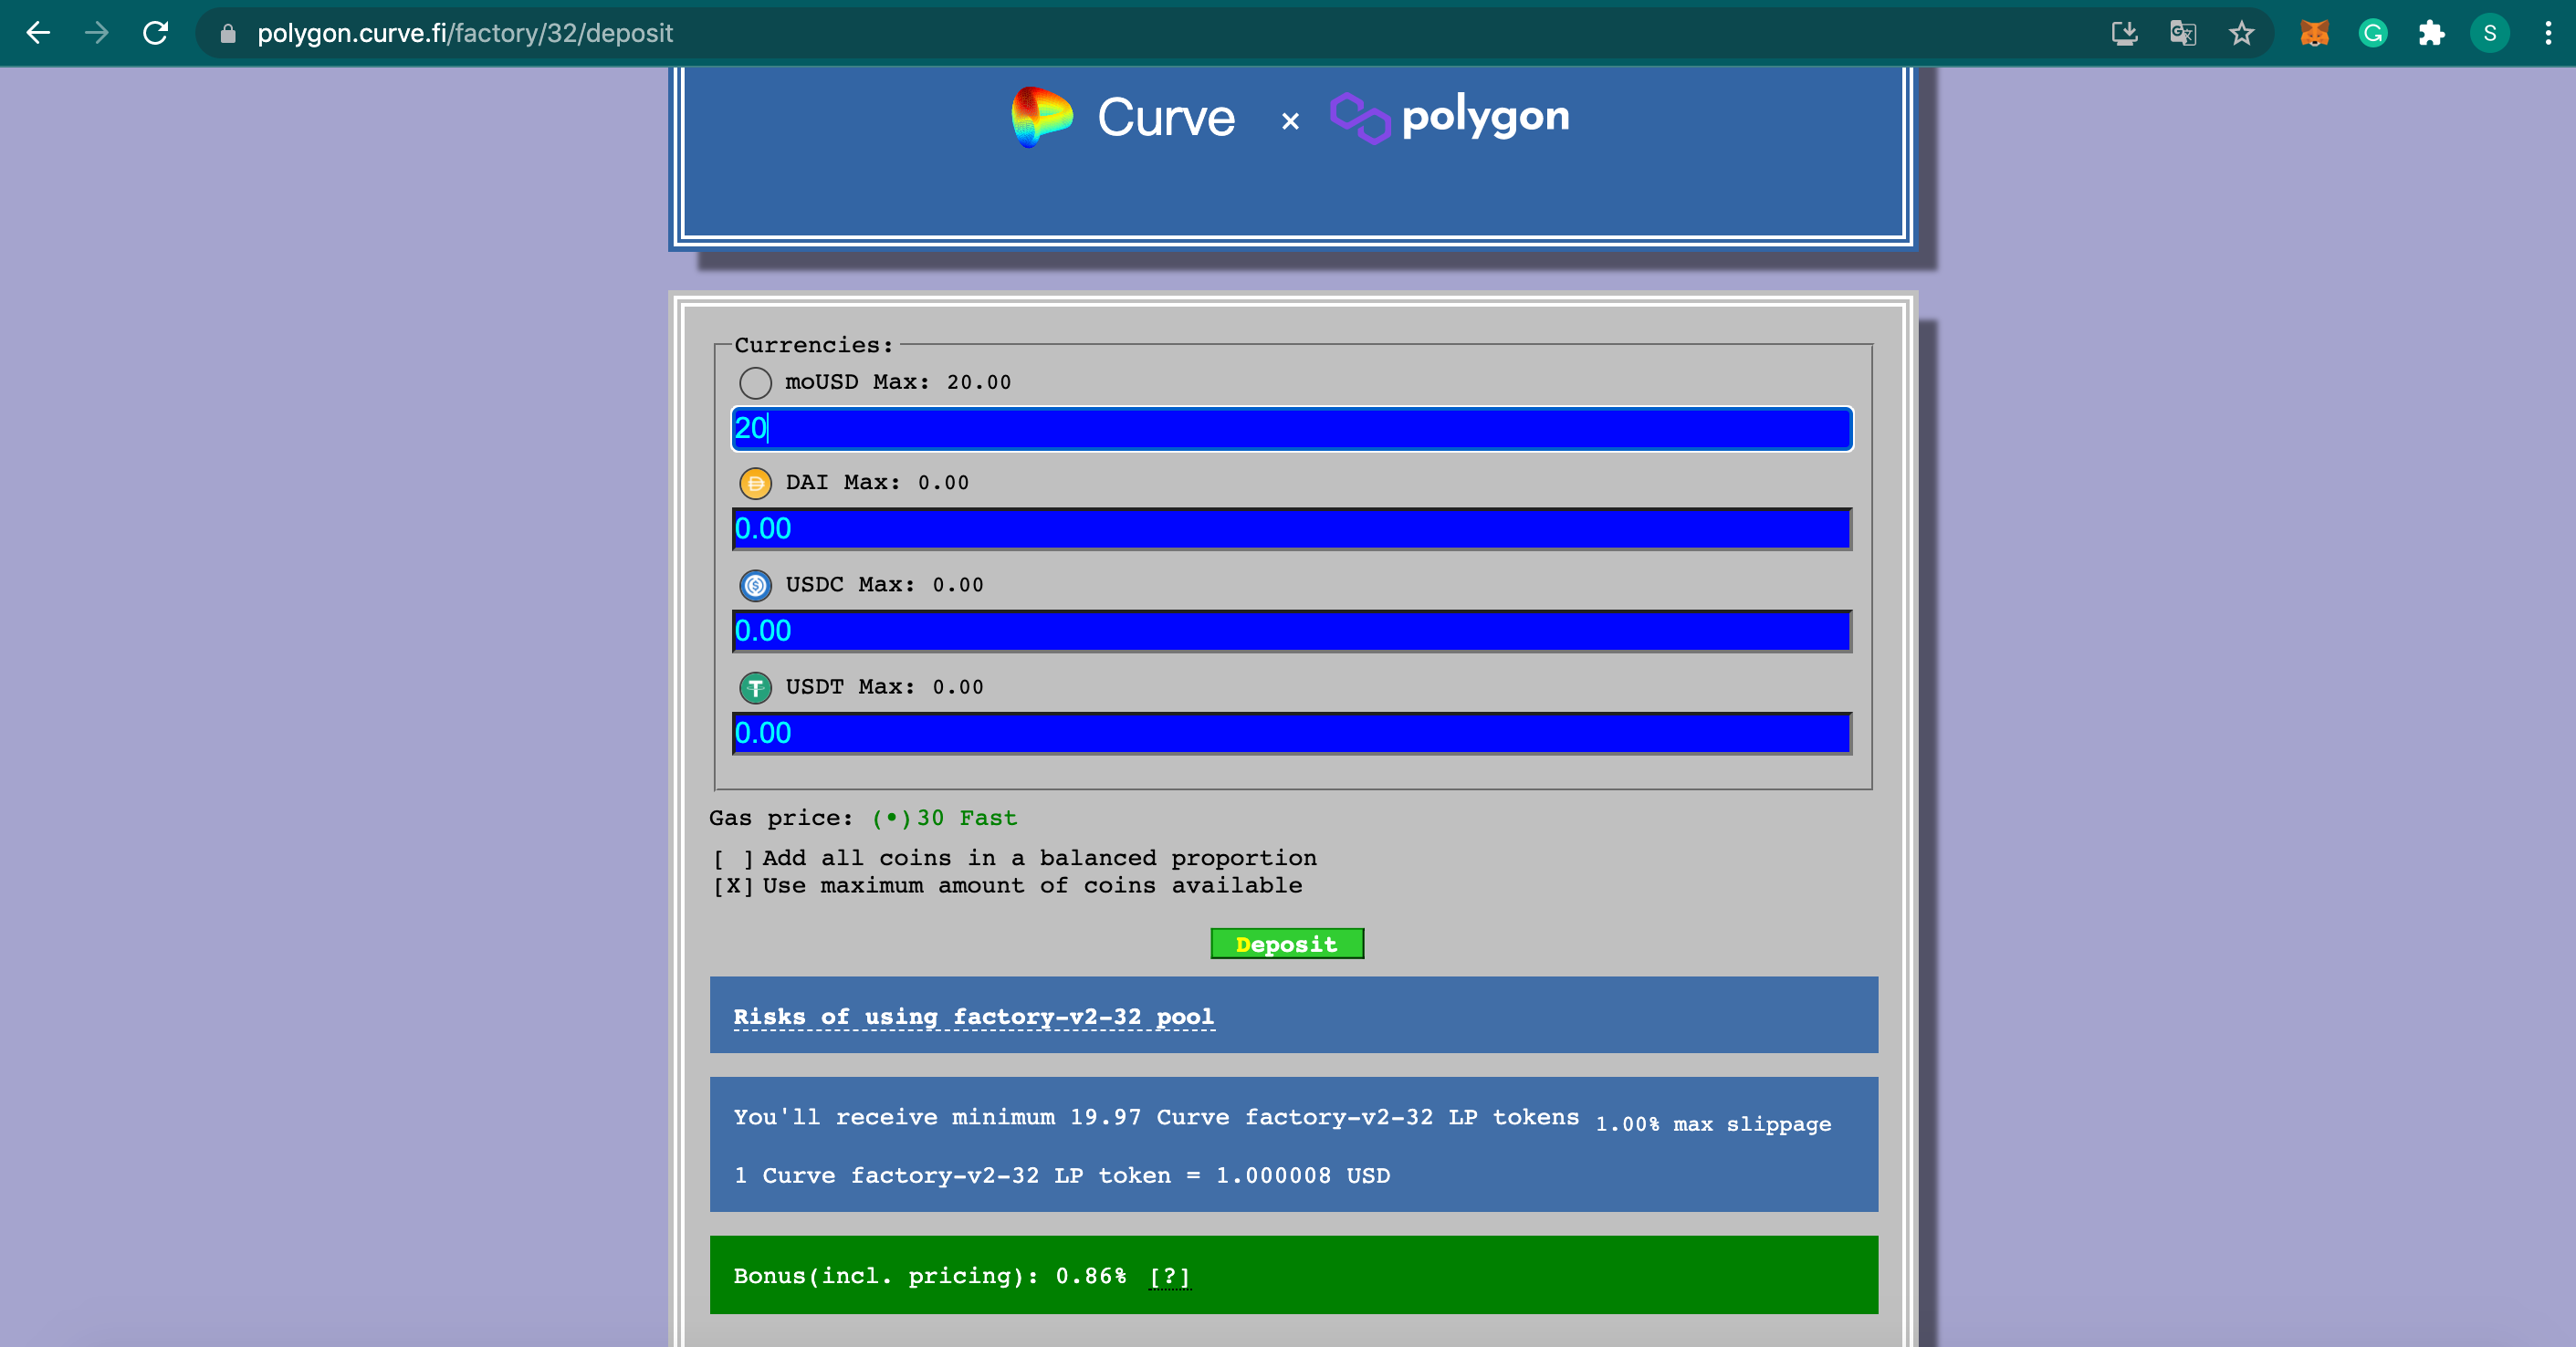The width and height of the screenshot is (2576, 1347).
Task: Click the browser forward arrow
Action: click(96, 33)
